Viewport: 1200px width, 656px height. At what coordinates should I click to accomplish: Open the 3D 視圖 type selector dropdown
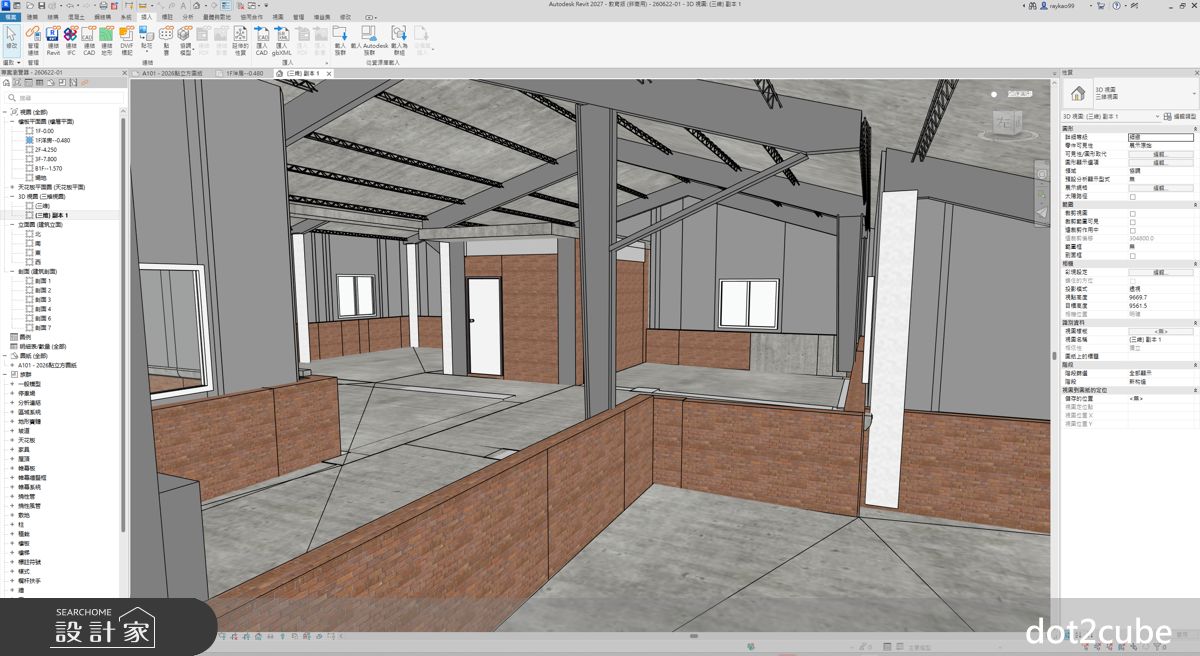pyautogui.click(x=1128, y=93)
